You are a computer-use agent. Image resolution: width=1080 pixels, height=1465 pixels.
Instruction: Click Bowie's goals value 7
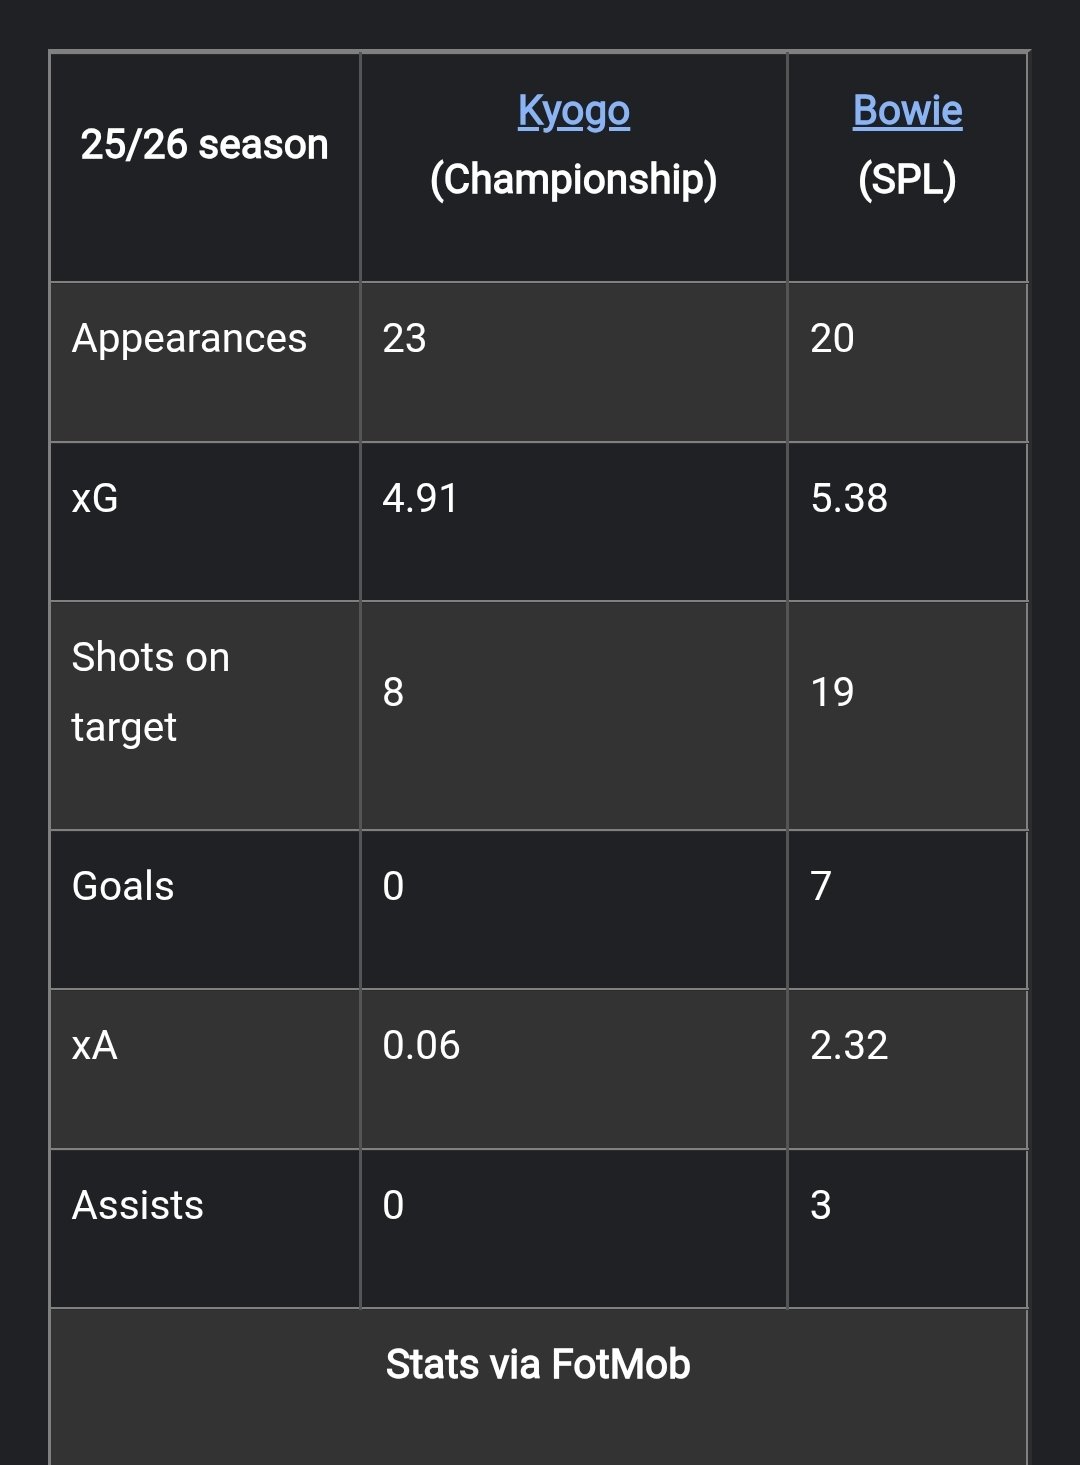coord(821,886)
